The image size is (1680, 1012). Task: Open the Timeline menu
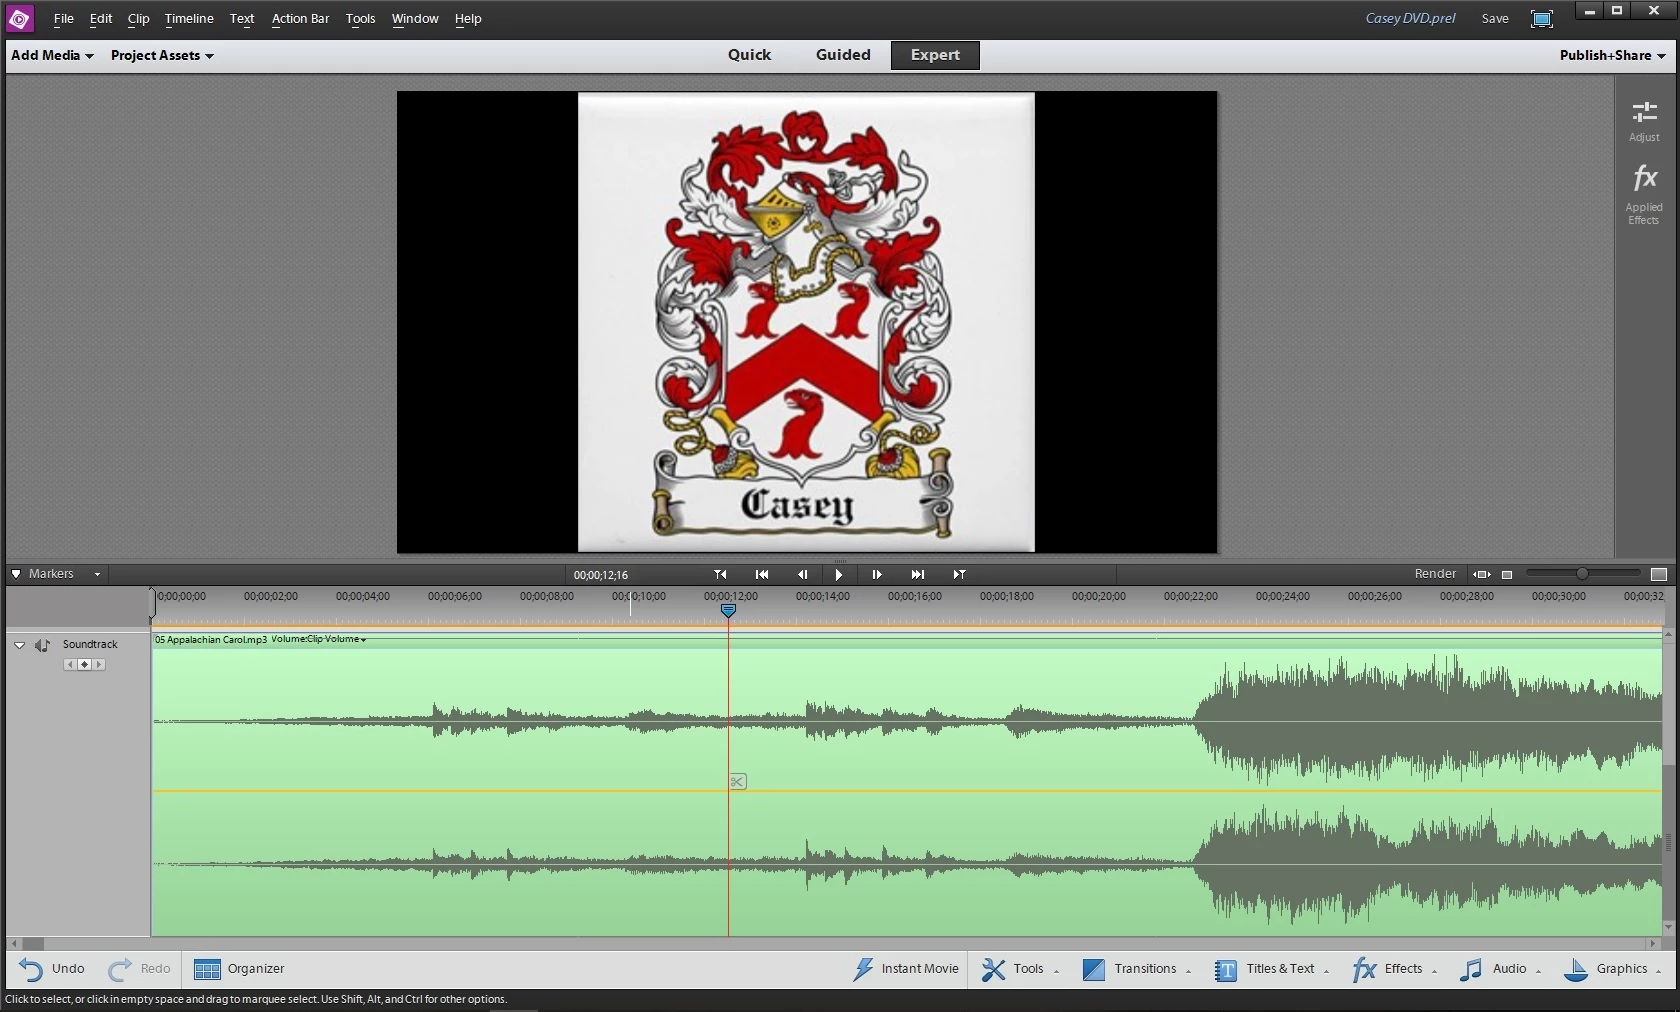click(189, 18)
